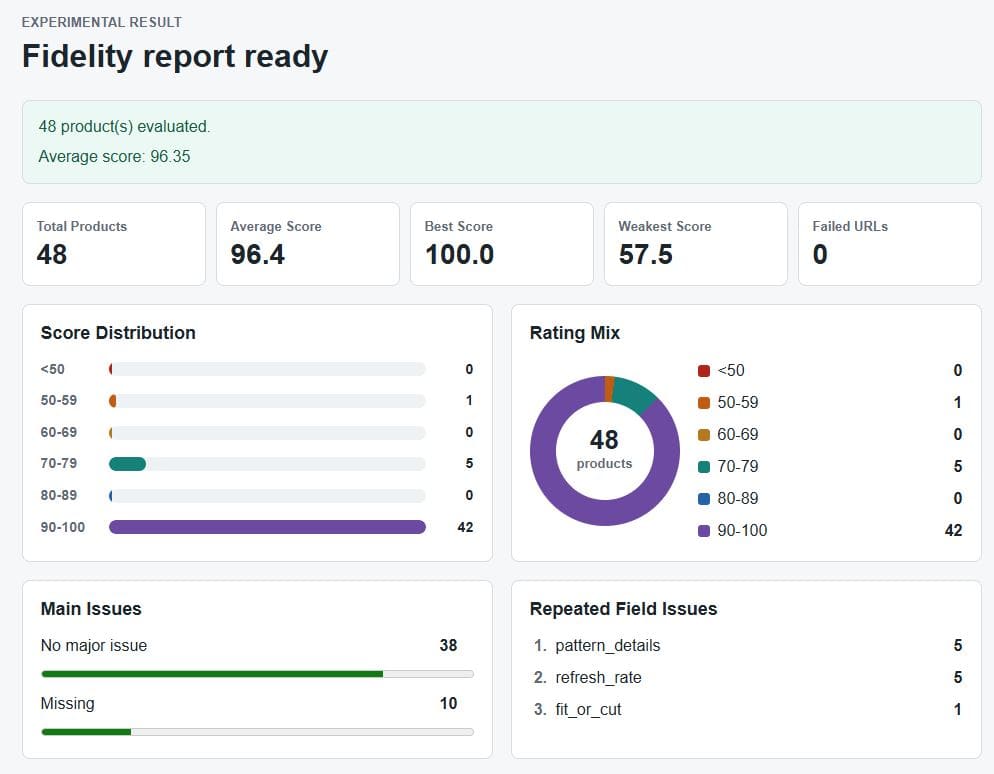Click the 'pattern_details' field issue row
The image size is (994, 774).
[747, 646]
